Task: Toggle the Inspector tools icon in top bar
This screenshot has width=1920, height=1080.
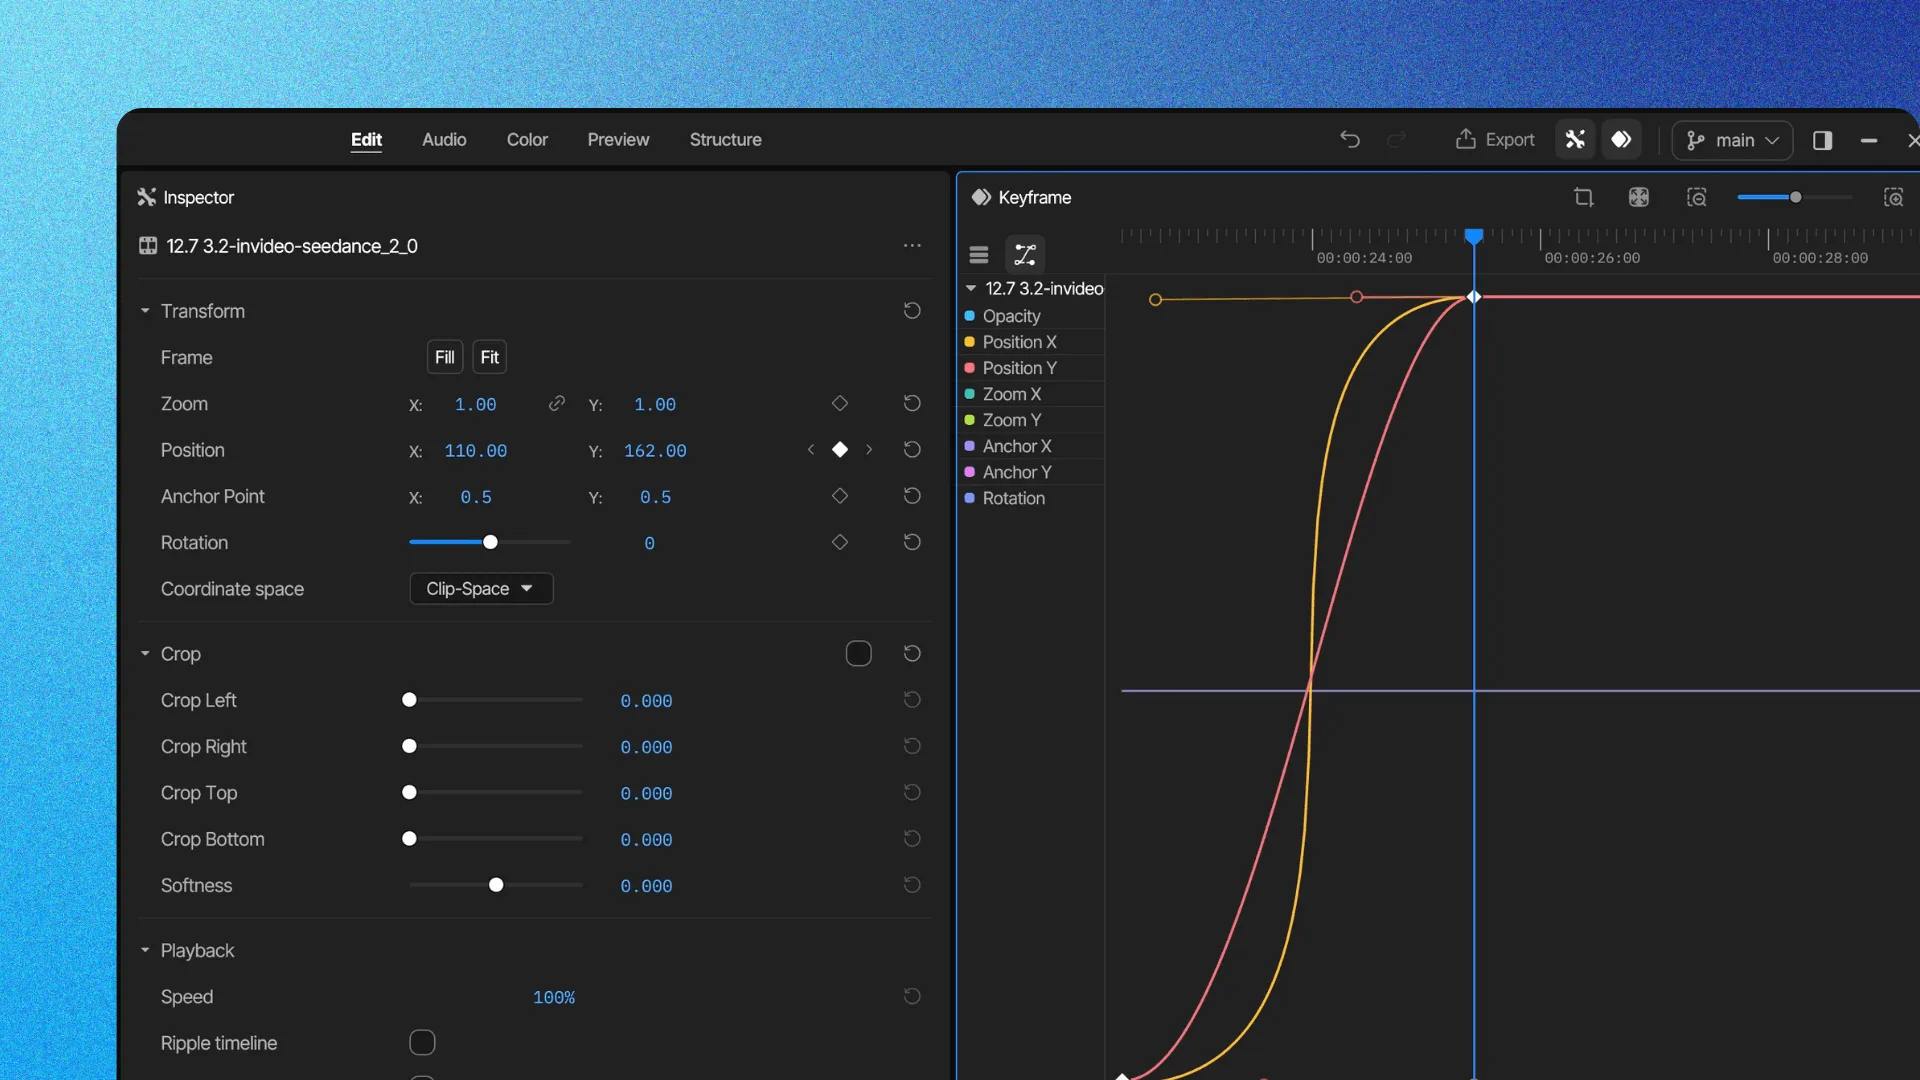Action: pos(1575,140)
